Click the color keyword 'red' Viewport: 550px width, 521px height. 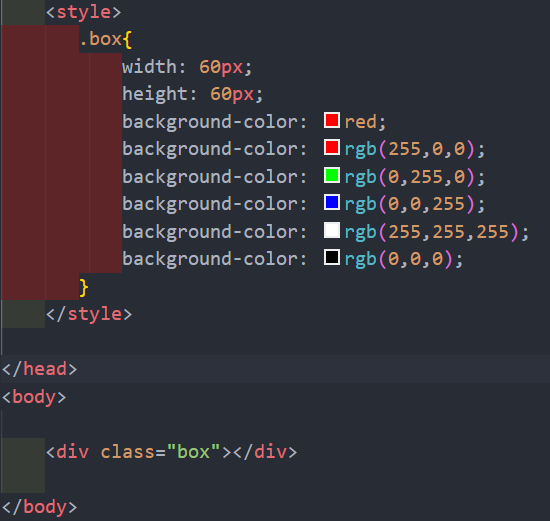(360, 122)
